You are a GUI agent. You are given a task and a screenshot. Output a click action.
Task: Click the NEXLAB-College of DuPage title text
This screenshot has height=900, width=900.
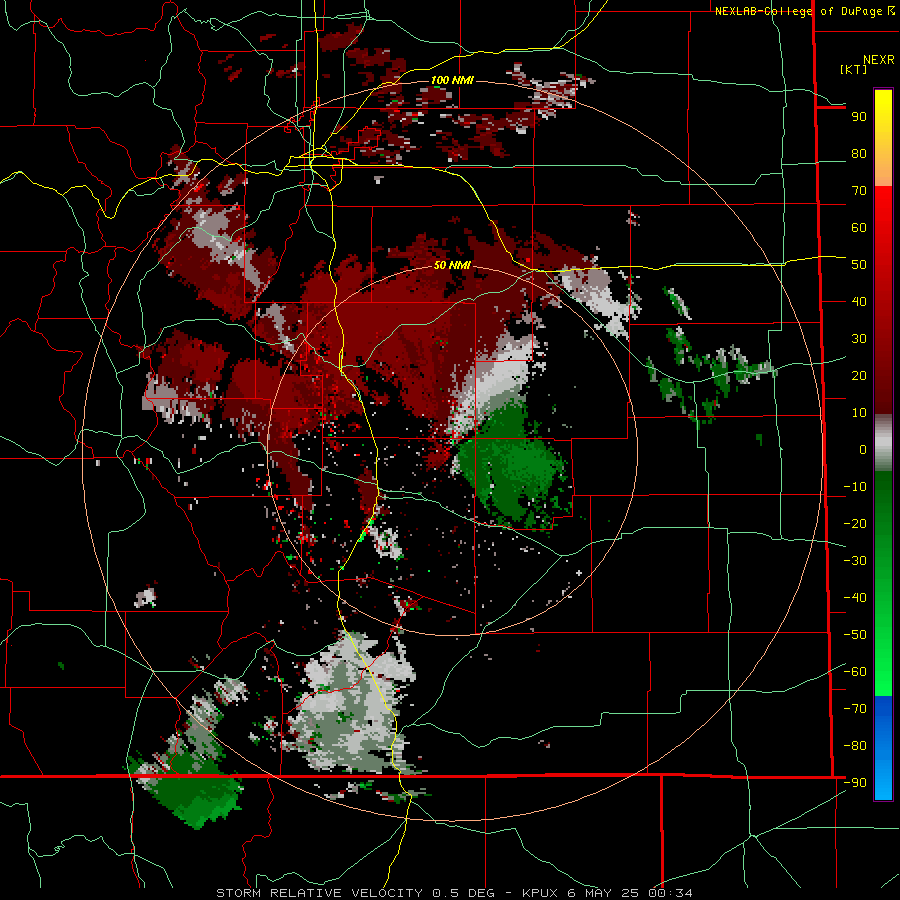pos(804,11)
